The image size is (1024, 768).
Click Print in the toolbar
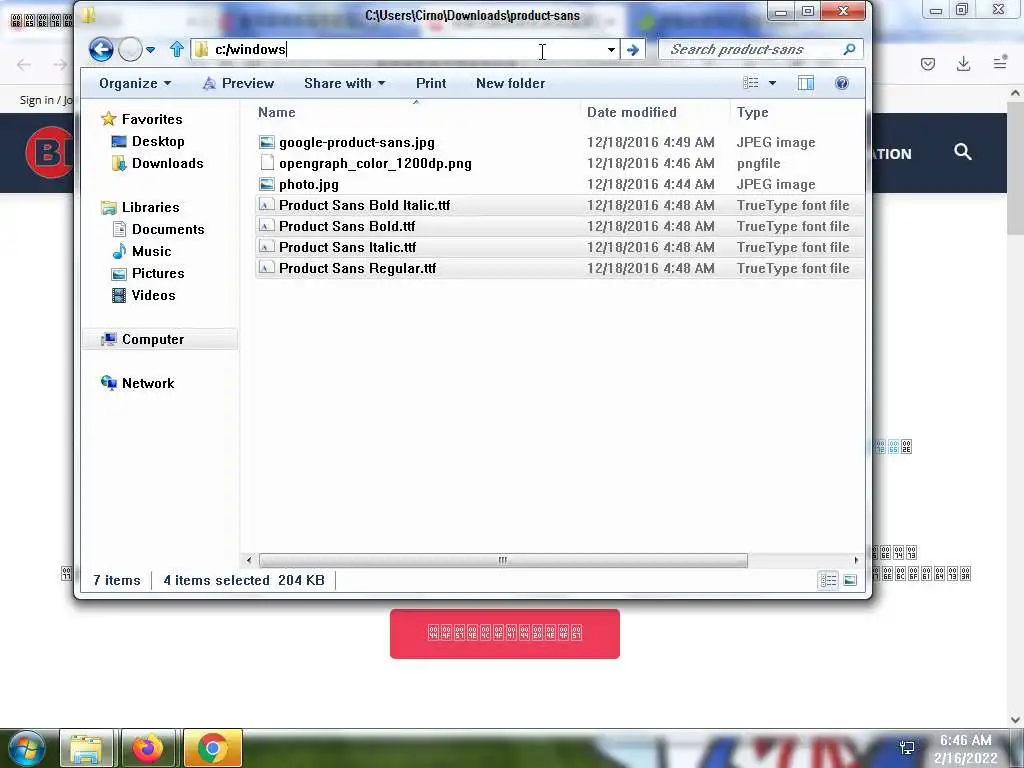[431, 84]
